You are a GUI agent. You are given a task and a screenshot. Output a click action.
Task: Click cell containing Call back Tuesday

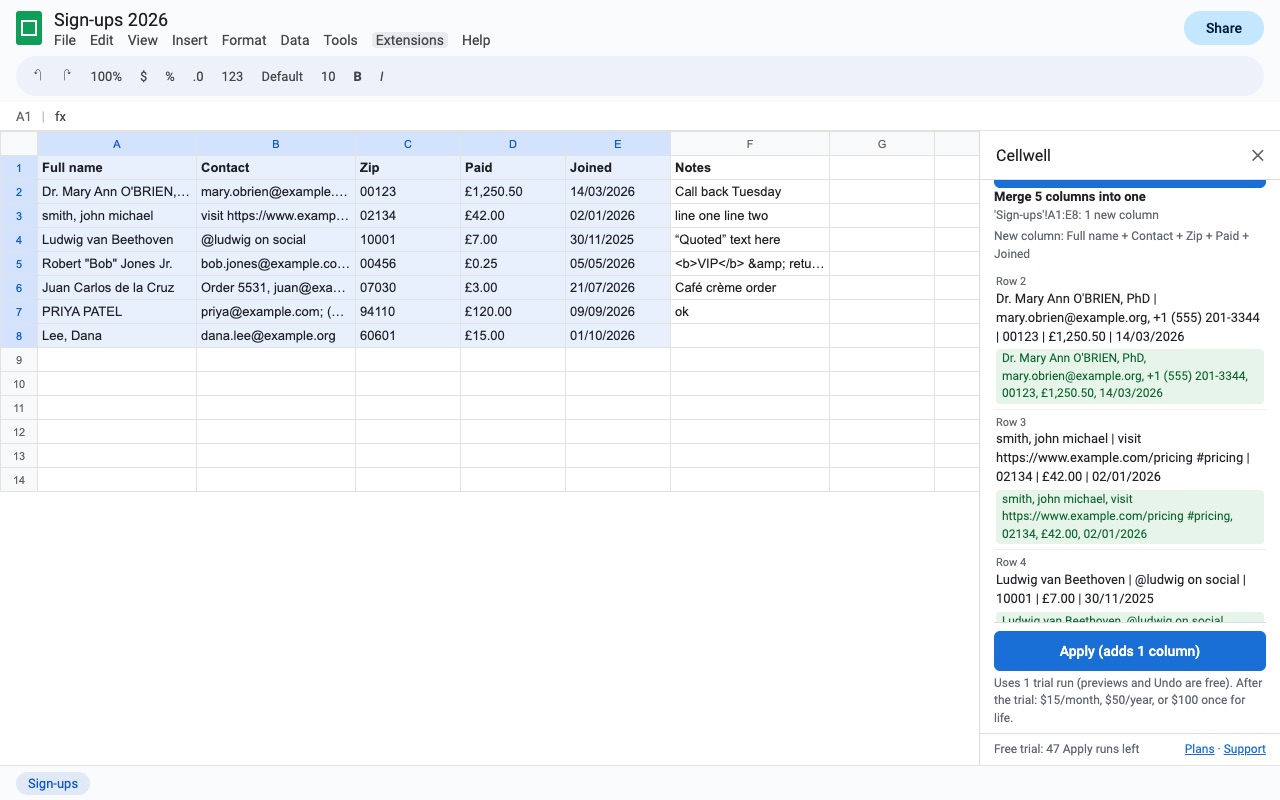click(x=750, y=192)
